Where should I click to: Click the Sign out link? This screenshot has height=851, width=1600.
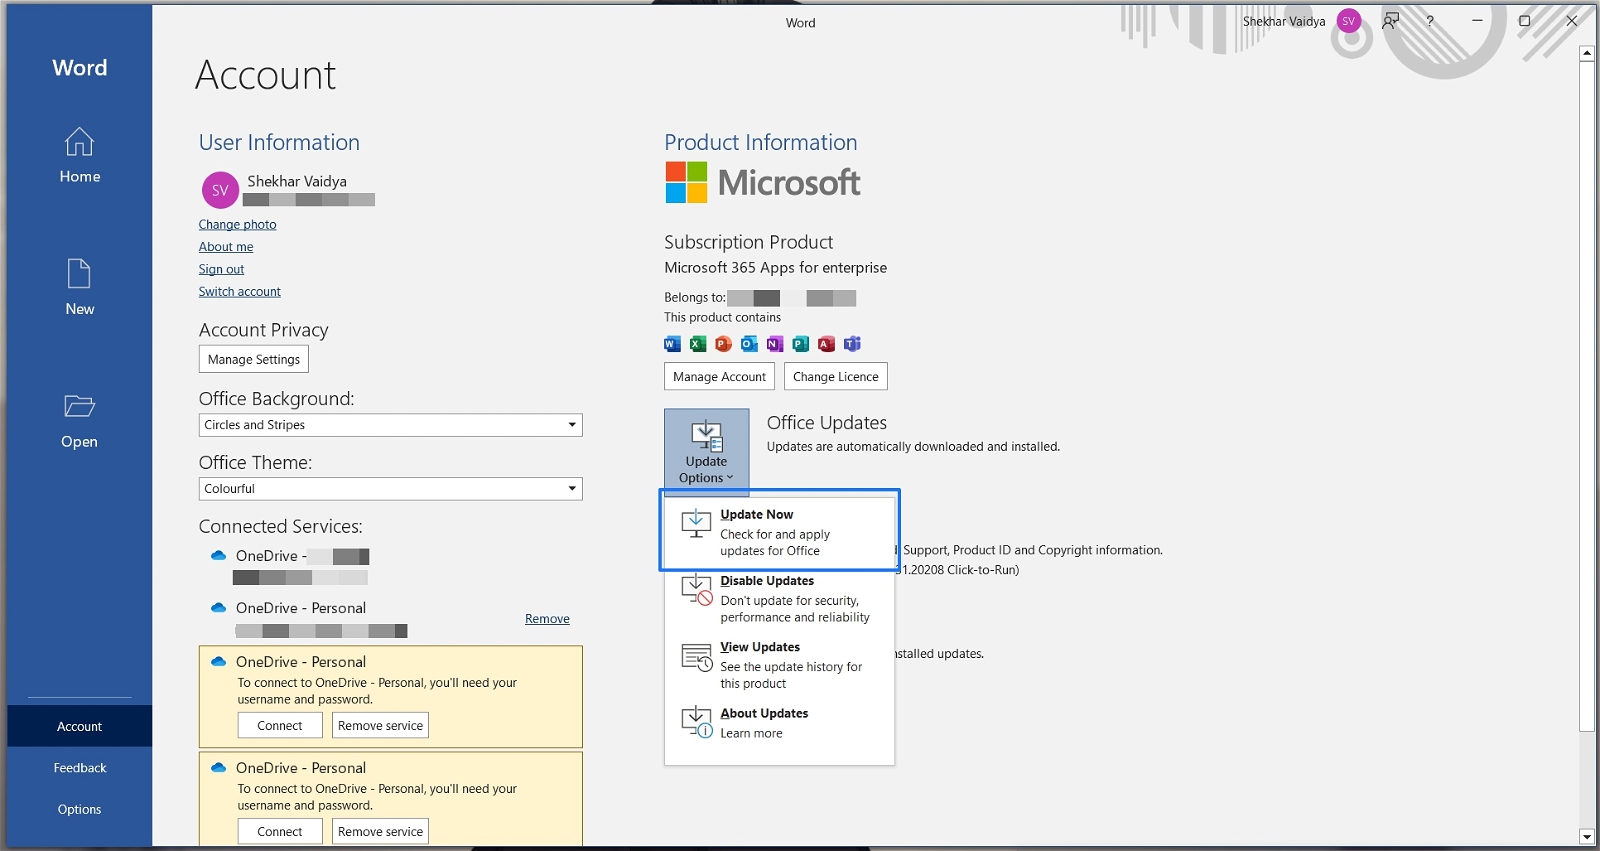(221, 269)
